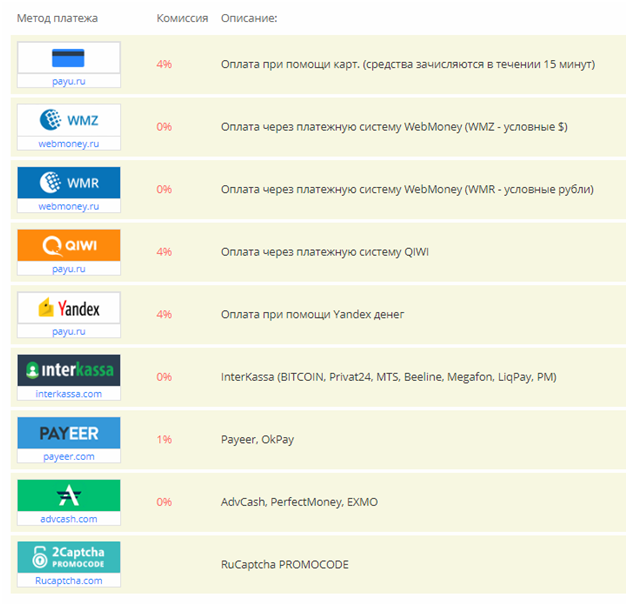
Task: Click 'Оплата при помощи Yandex денег' text
Action: tap(312, 314)
